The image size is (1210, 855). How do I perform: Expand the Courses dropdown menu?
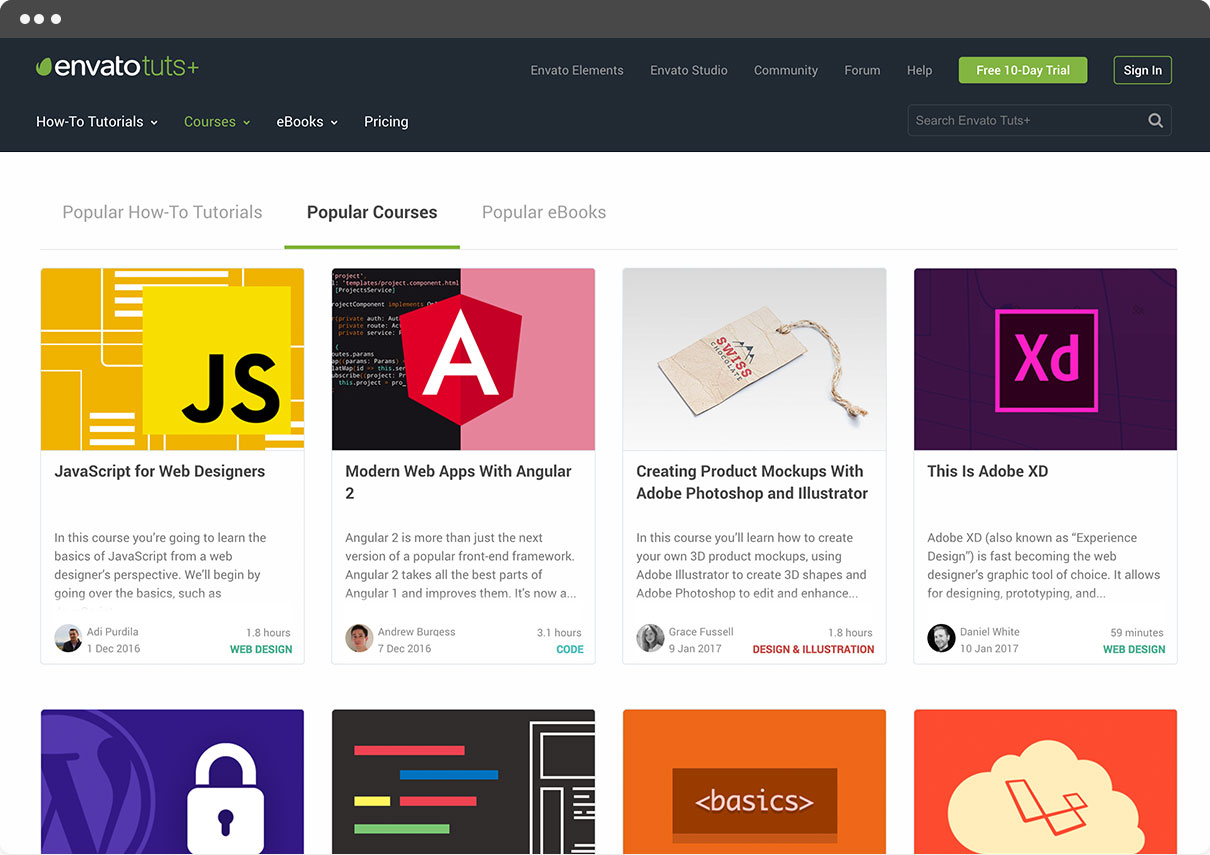[x=216, y=122]
